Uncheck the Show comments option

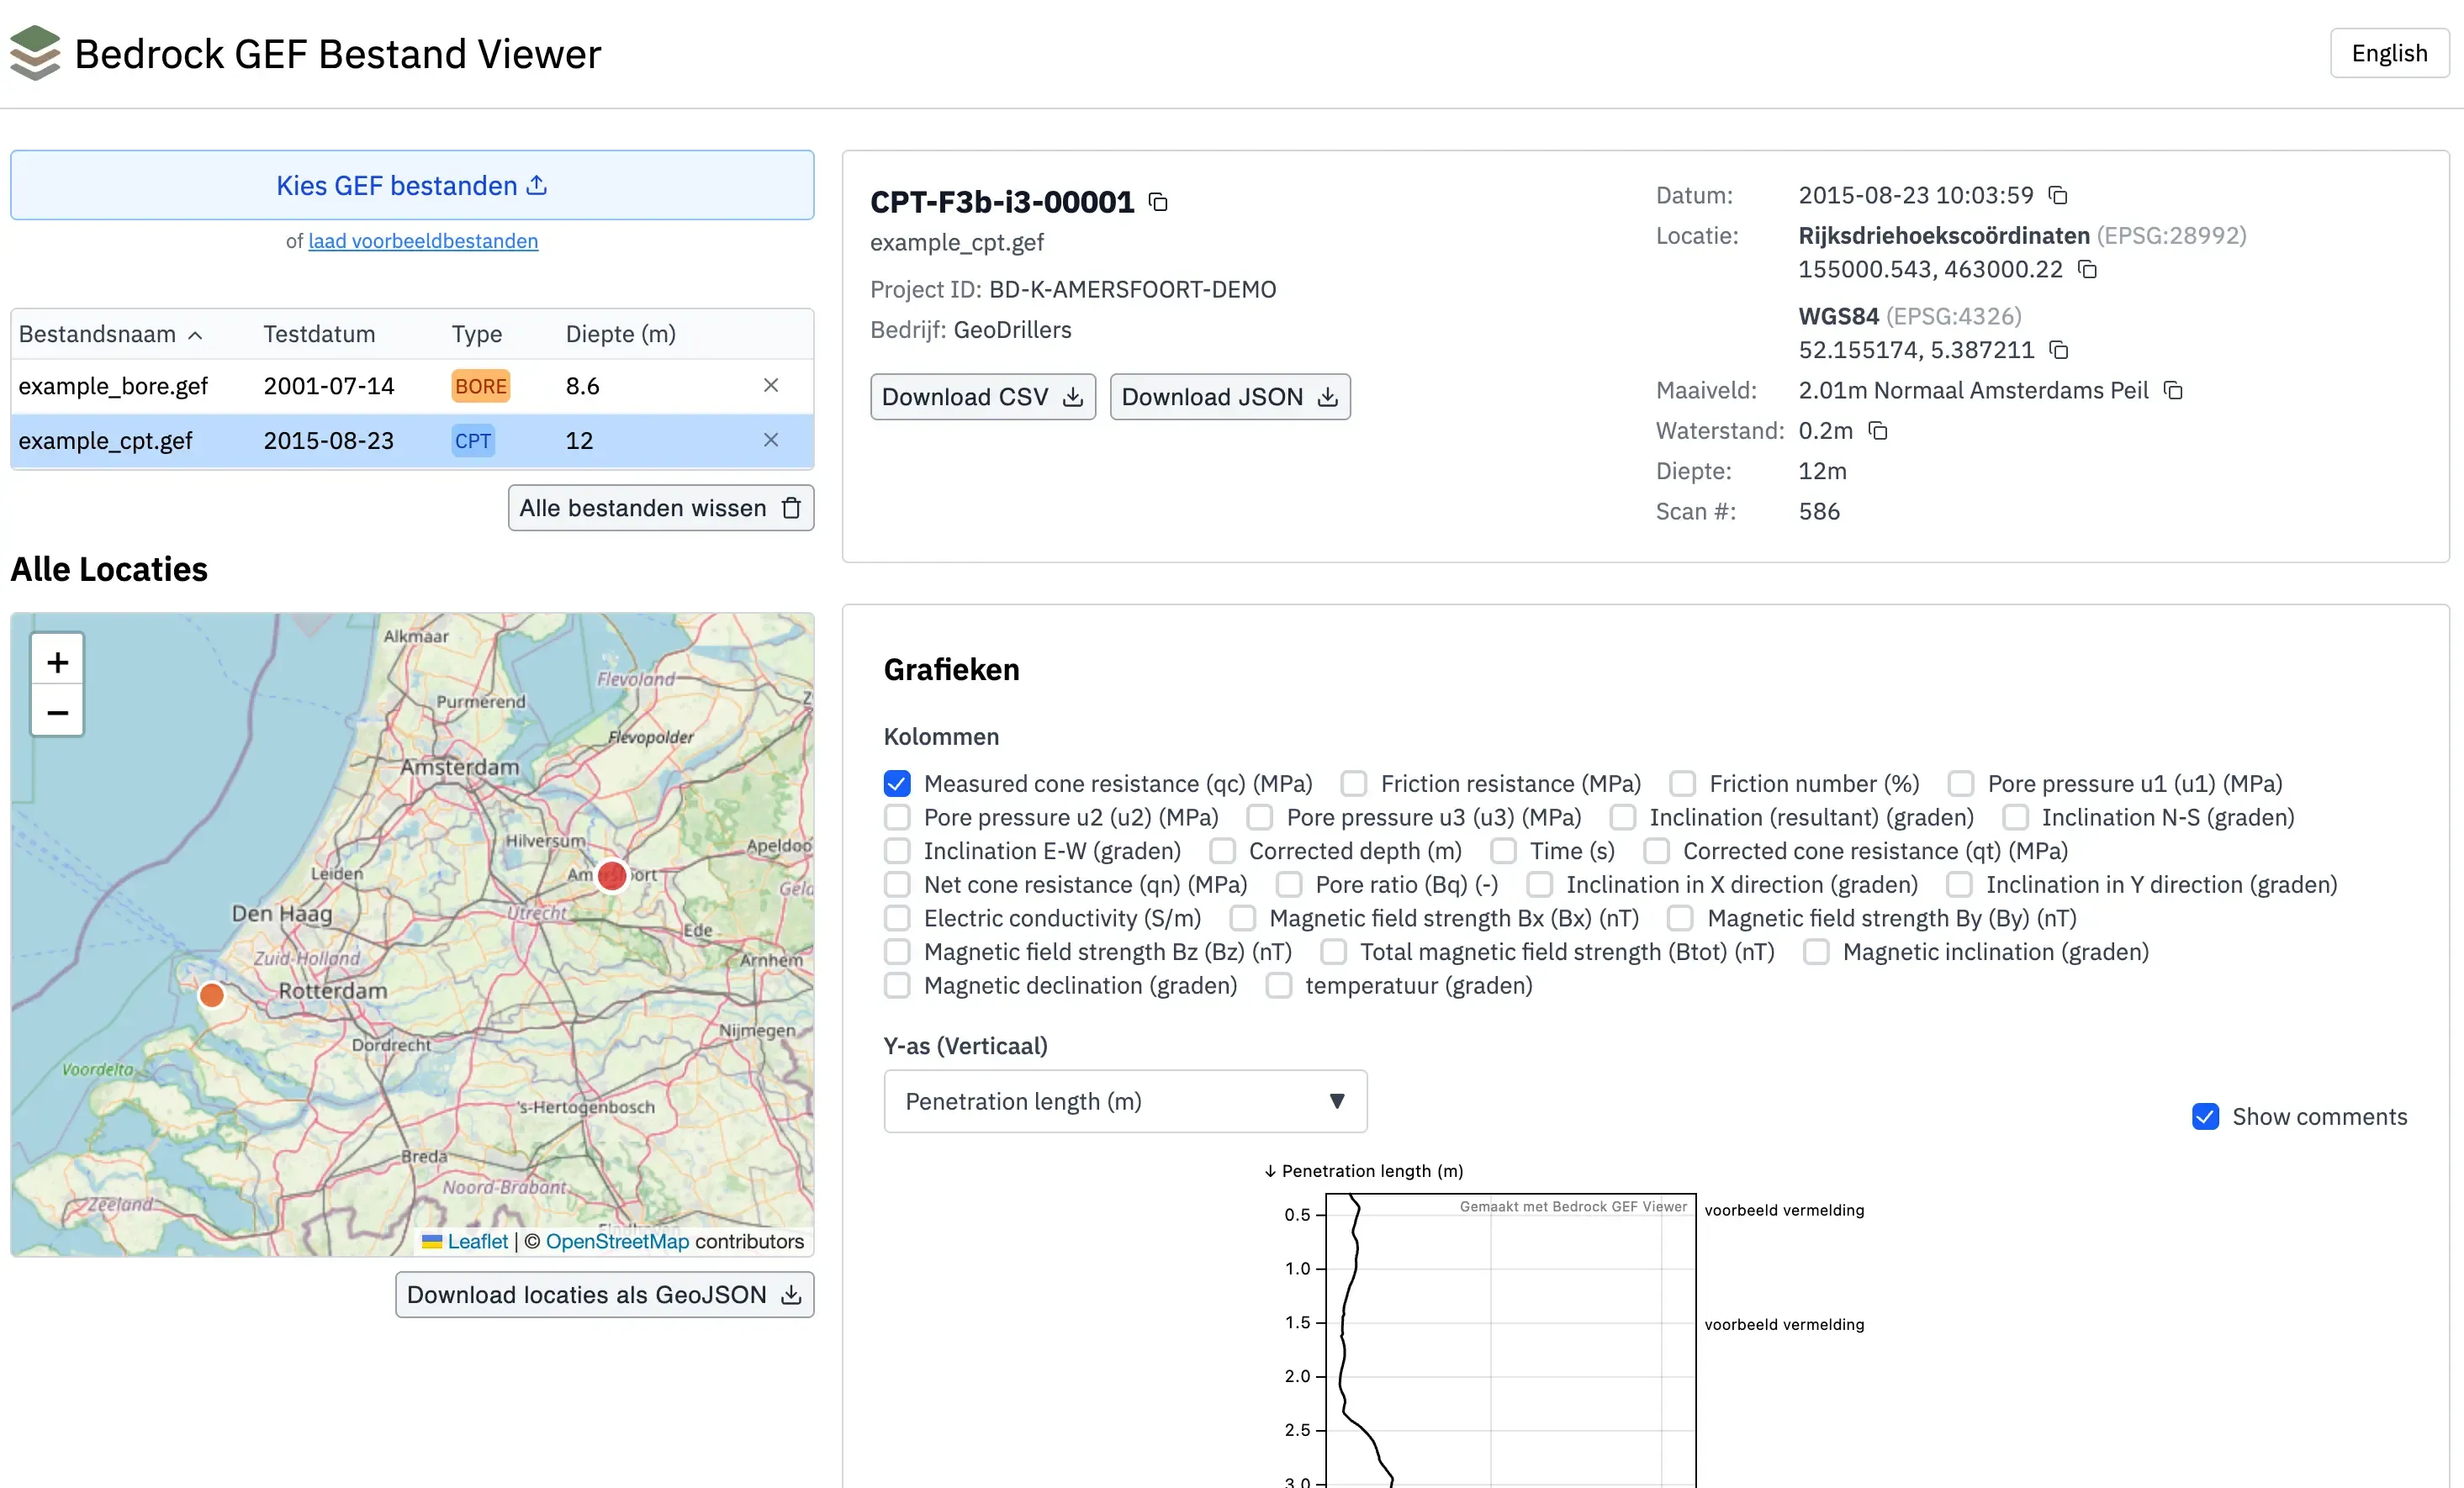[2205, 1116]
